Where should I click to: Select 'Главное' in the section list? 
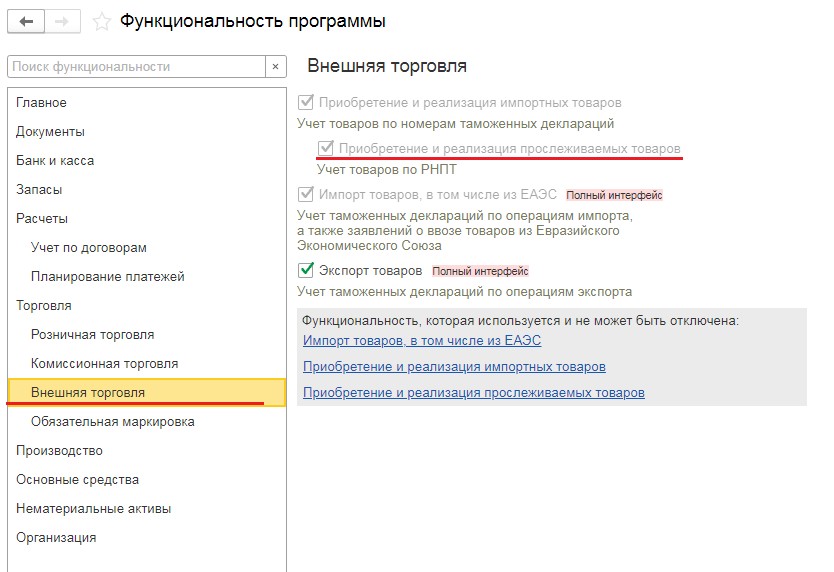(42, 103)
